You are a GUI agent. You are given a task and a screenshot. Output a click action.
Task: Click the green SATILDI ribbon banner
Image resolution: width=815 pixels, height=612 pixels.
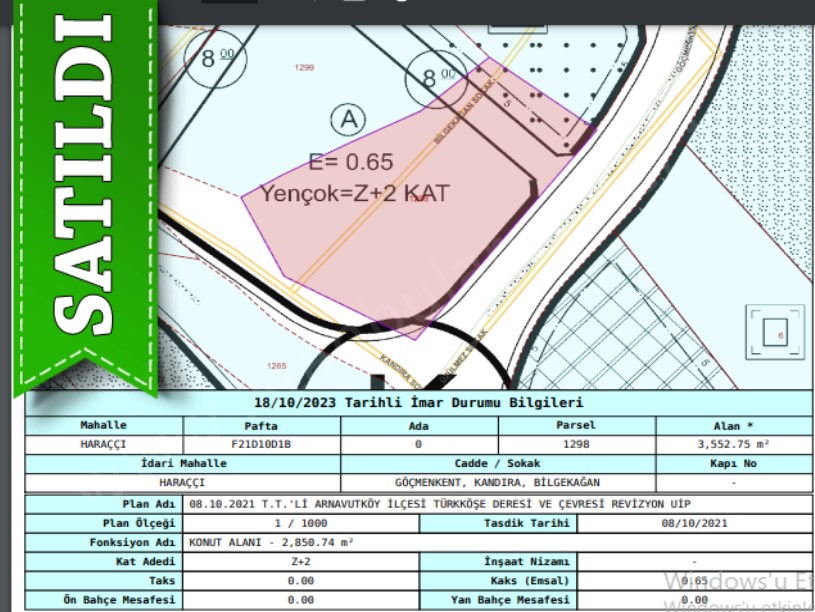coord(82,190)
